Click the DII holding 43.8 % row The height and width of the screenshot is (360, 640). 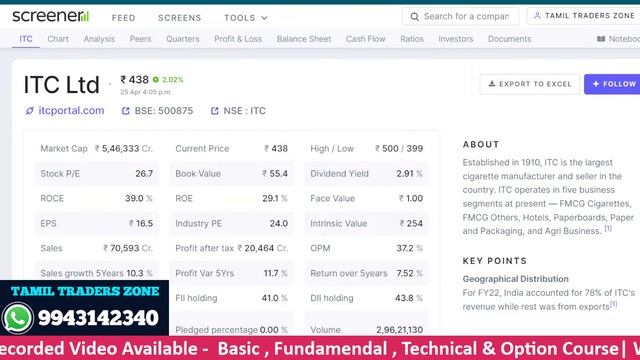(x=367, y=298)
